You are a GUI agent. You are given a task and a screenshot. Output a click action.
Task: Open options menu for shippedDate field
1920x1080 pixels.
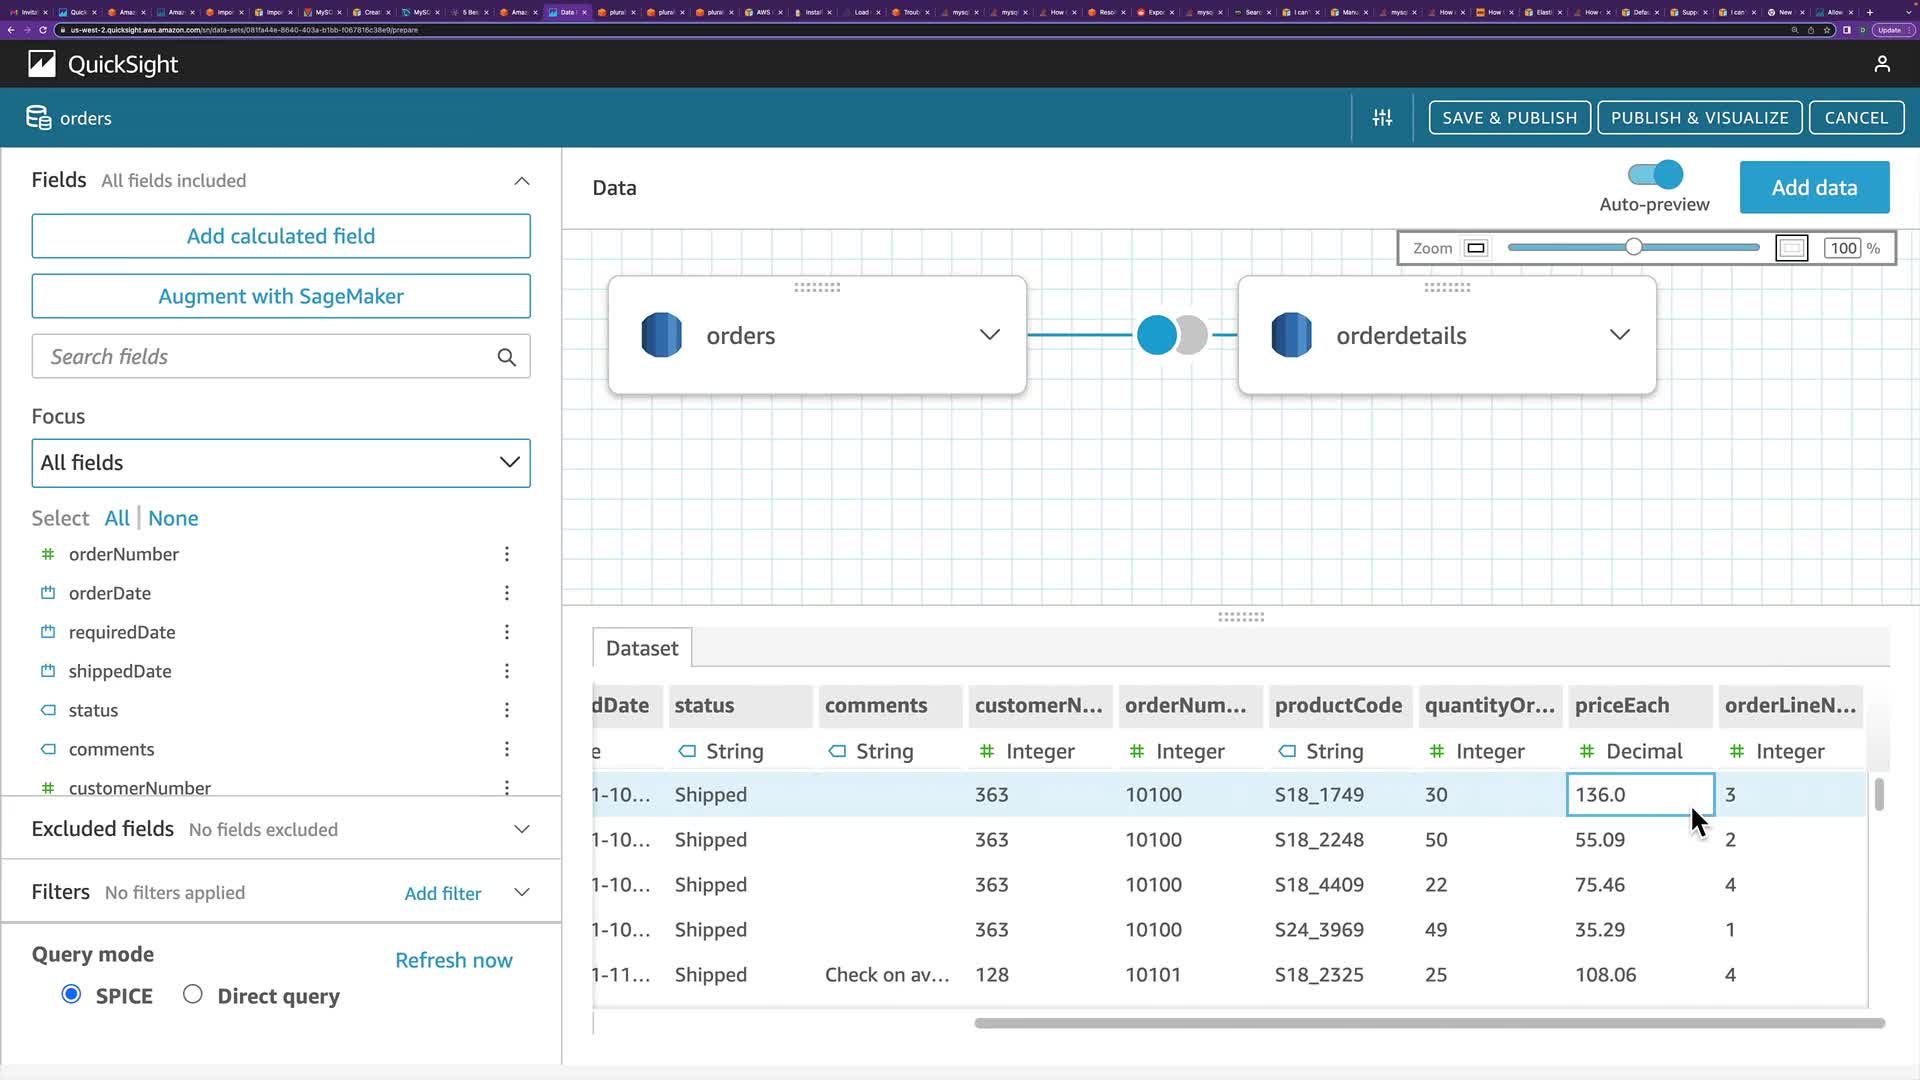[x=506, y=671]
